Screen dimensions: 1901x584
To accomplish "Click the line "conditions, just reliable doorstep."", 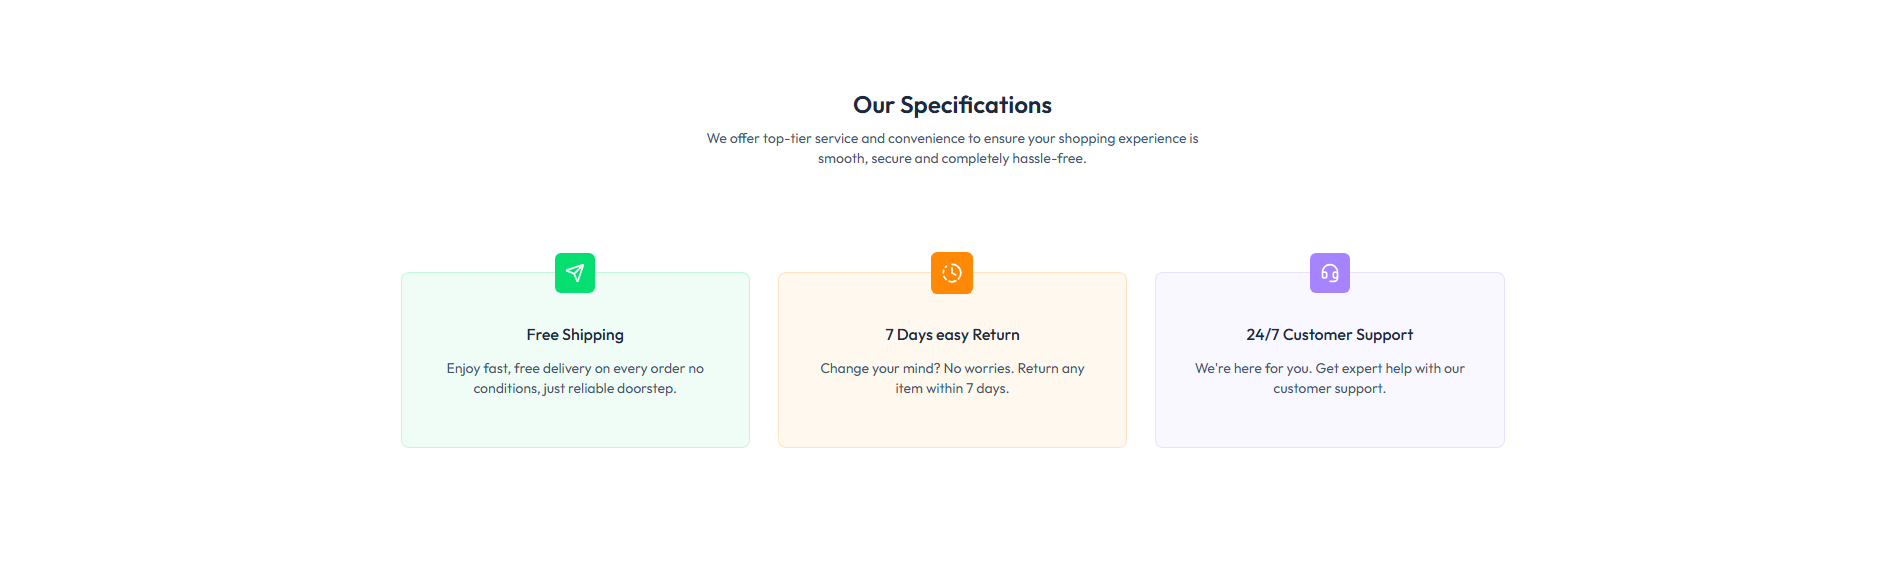I will (575, 388).
